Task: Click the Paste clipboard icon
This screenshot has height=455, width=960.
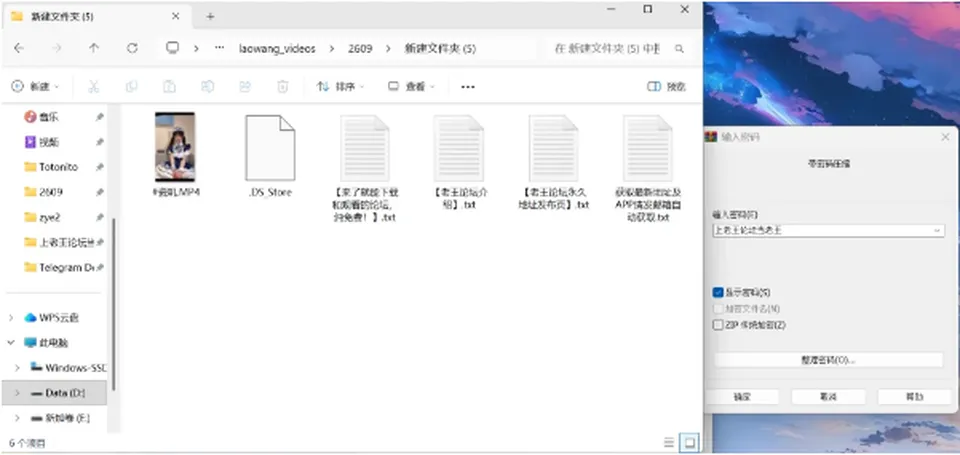Action: click(170, 87)
